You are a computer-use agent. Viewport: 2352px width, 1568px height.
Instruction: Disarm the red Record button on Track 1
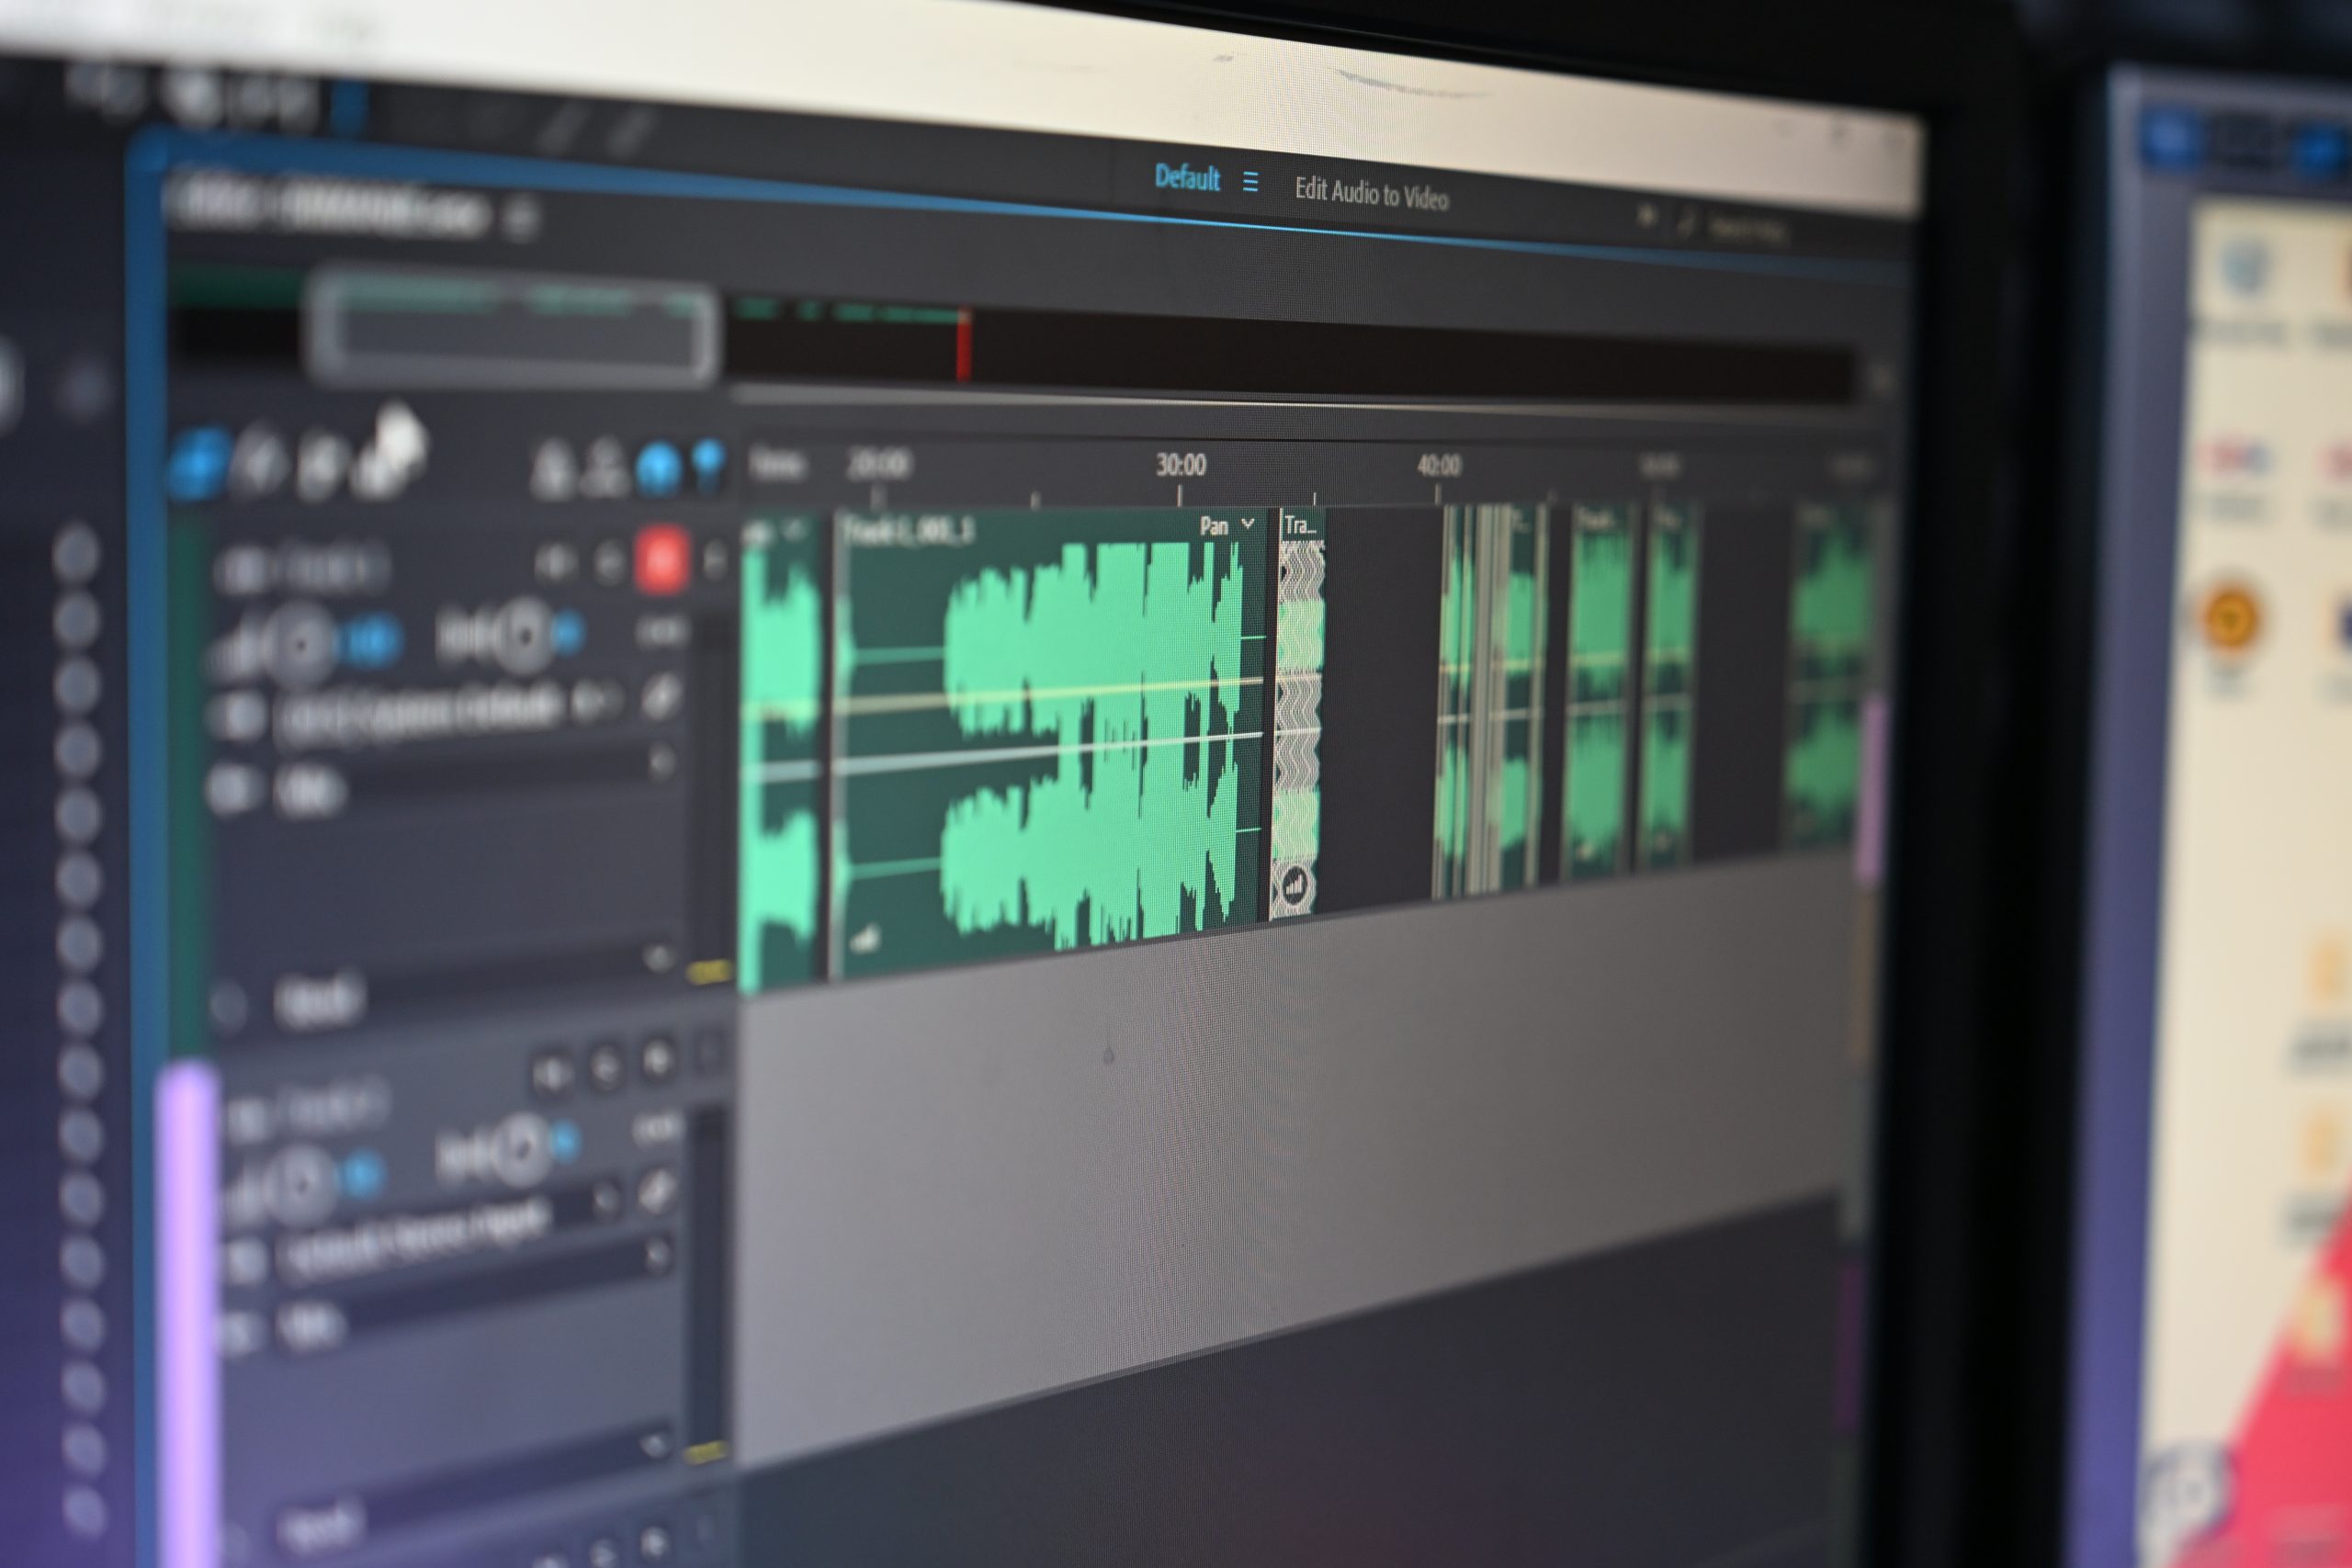click(661, 562)
